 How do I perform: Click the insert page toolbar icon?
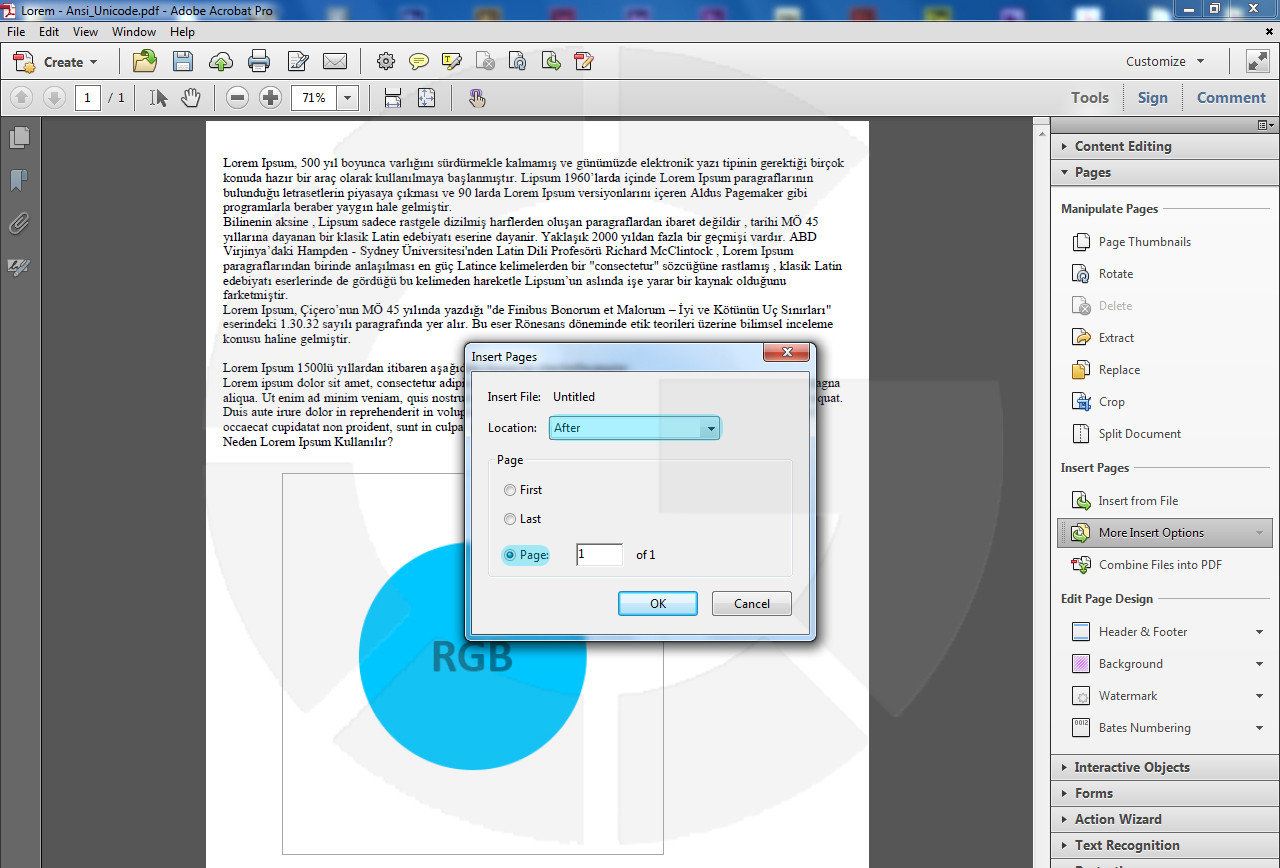pos(551,62)
